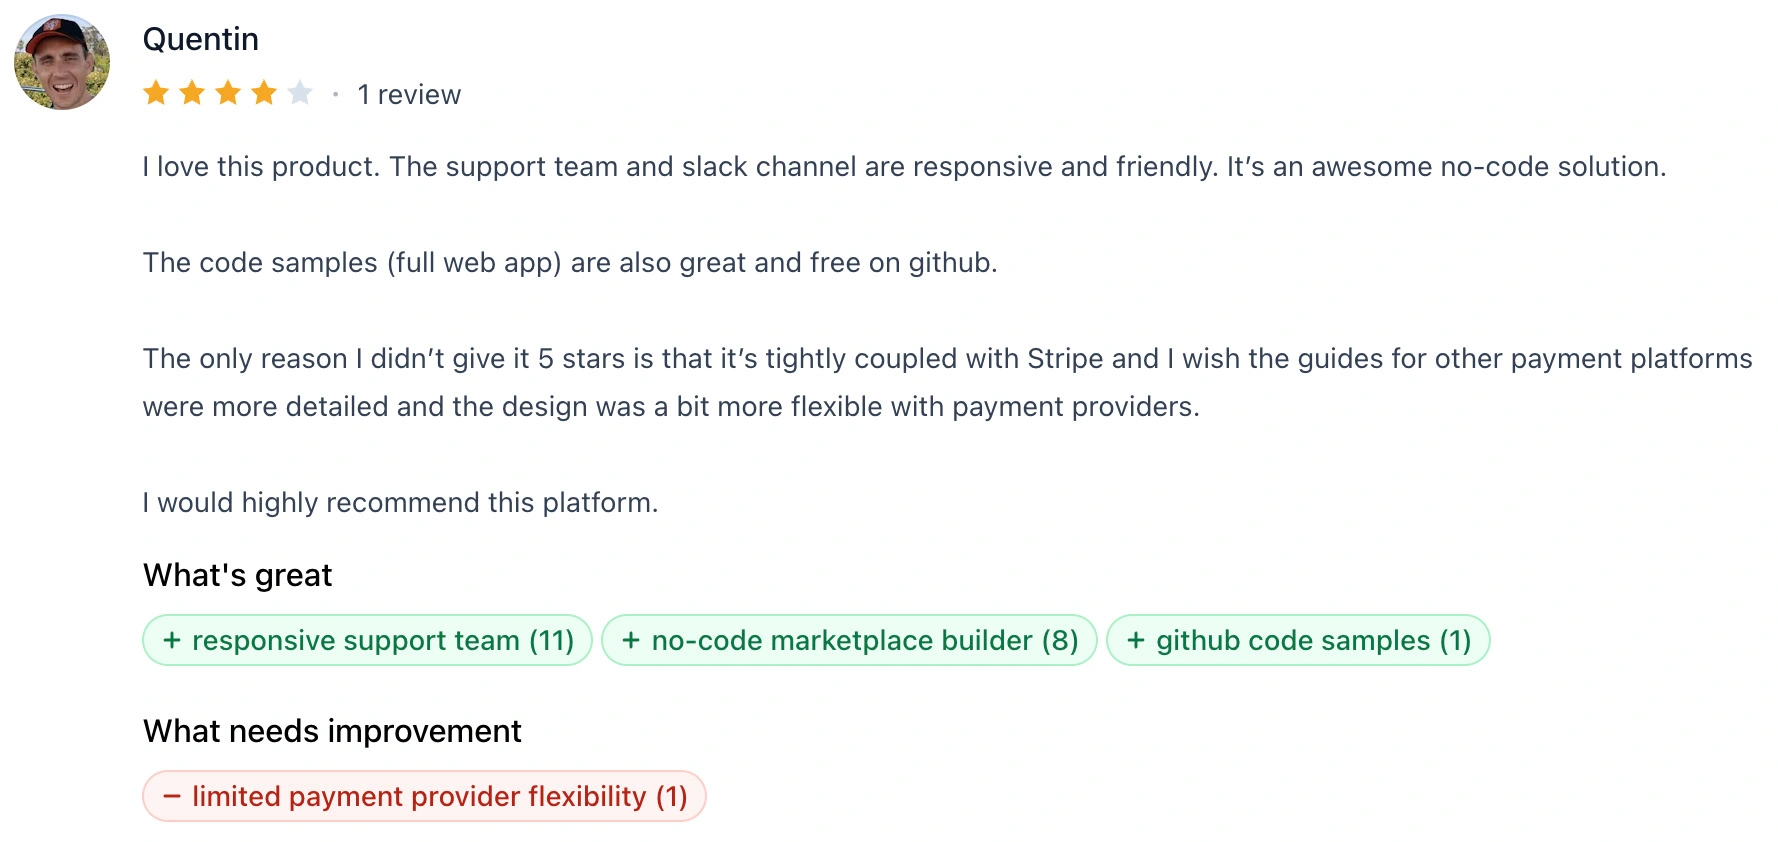Click Quentin's profile avatar photo
The image size is (1778, 842).
point(62,62)
